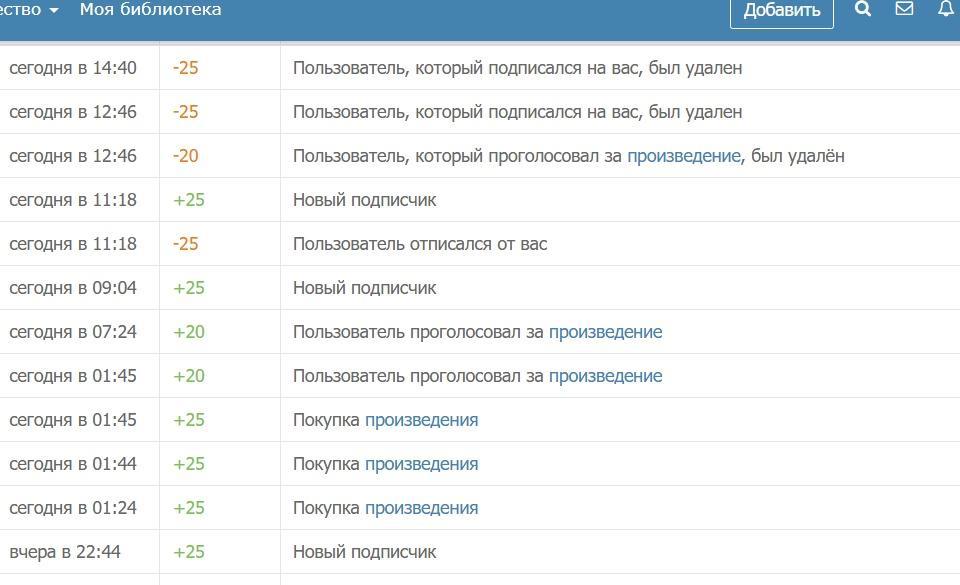Open произведение link in 12:46 deleted-voter row
960x585 pixels.
[x=683, y=156]
